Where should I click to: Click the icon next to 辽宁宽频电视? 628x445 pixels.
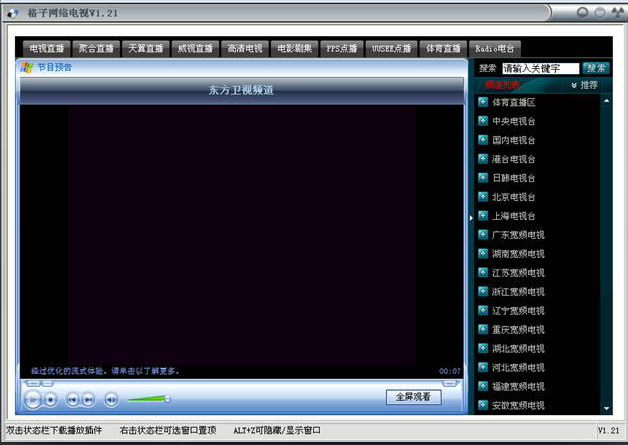pos(483,310)
